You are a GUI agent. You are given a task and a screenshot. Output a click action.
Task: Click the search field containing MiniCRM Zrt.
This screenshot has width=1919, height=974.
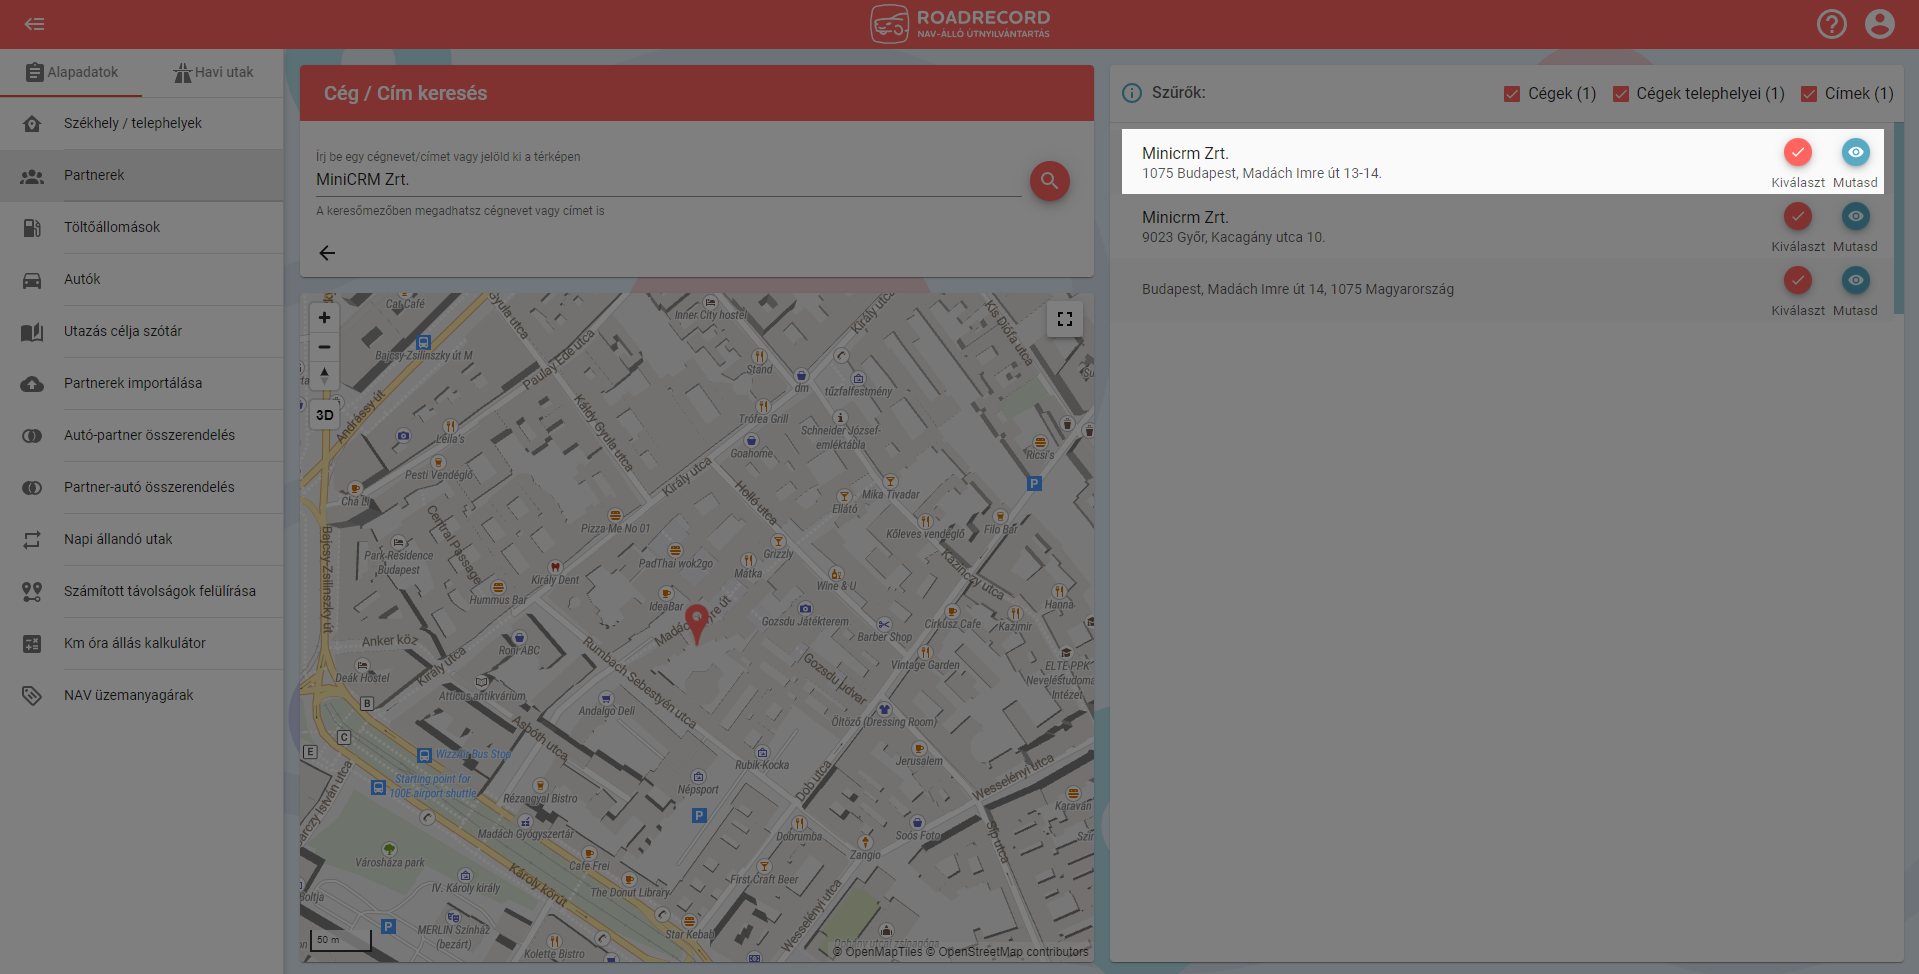[668, 180]
